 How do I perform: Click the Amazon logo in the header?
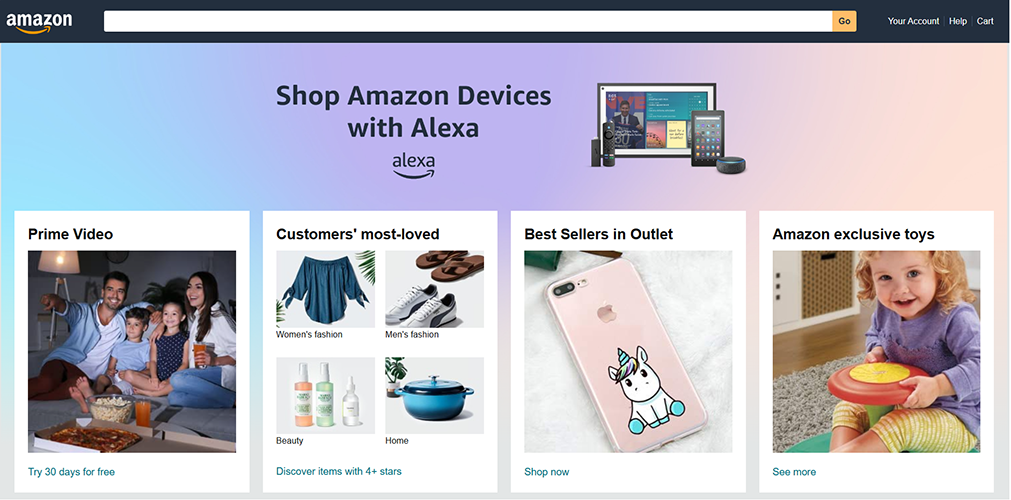point(39,23)
